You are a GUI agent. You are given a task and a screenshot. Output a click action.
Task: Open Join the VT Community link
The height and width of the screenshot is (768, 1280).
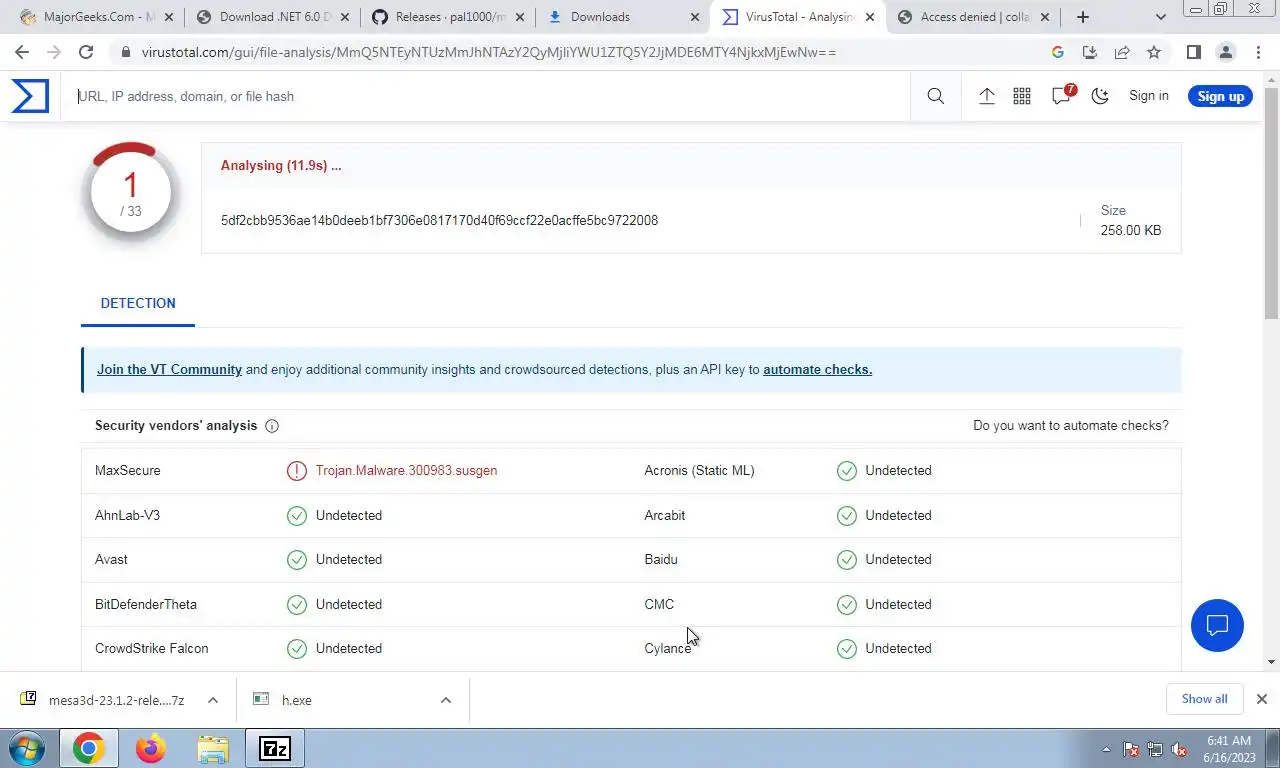coord(169,369)
